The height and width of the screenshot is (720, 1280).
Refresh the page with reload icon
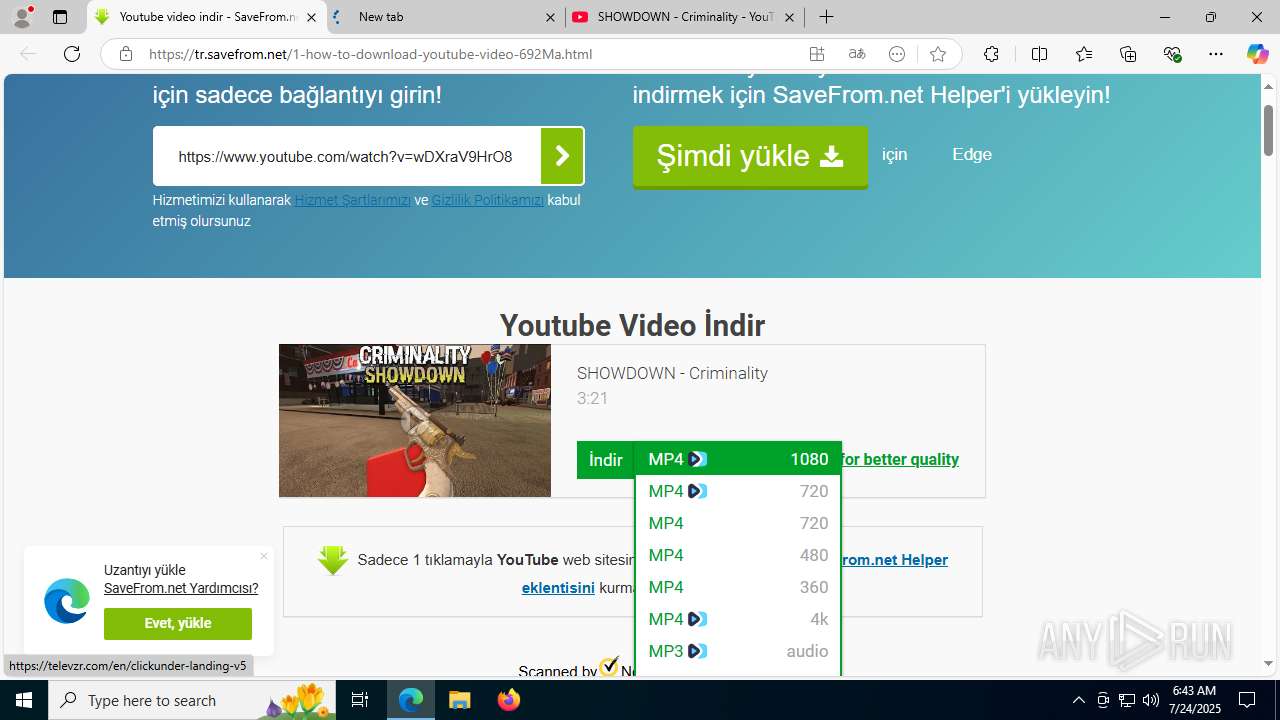[x=72, y=54]
